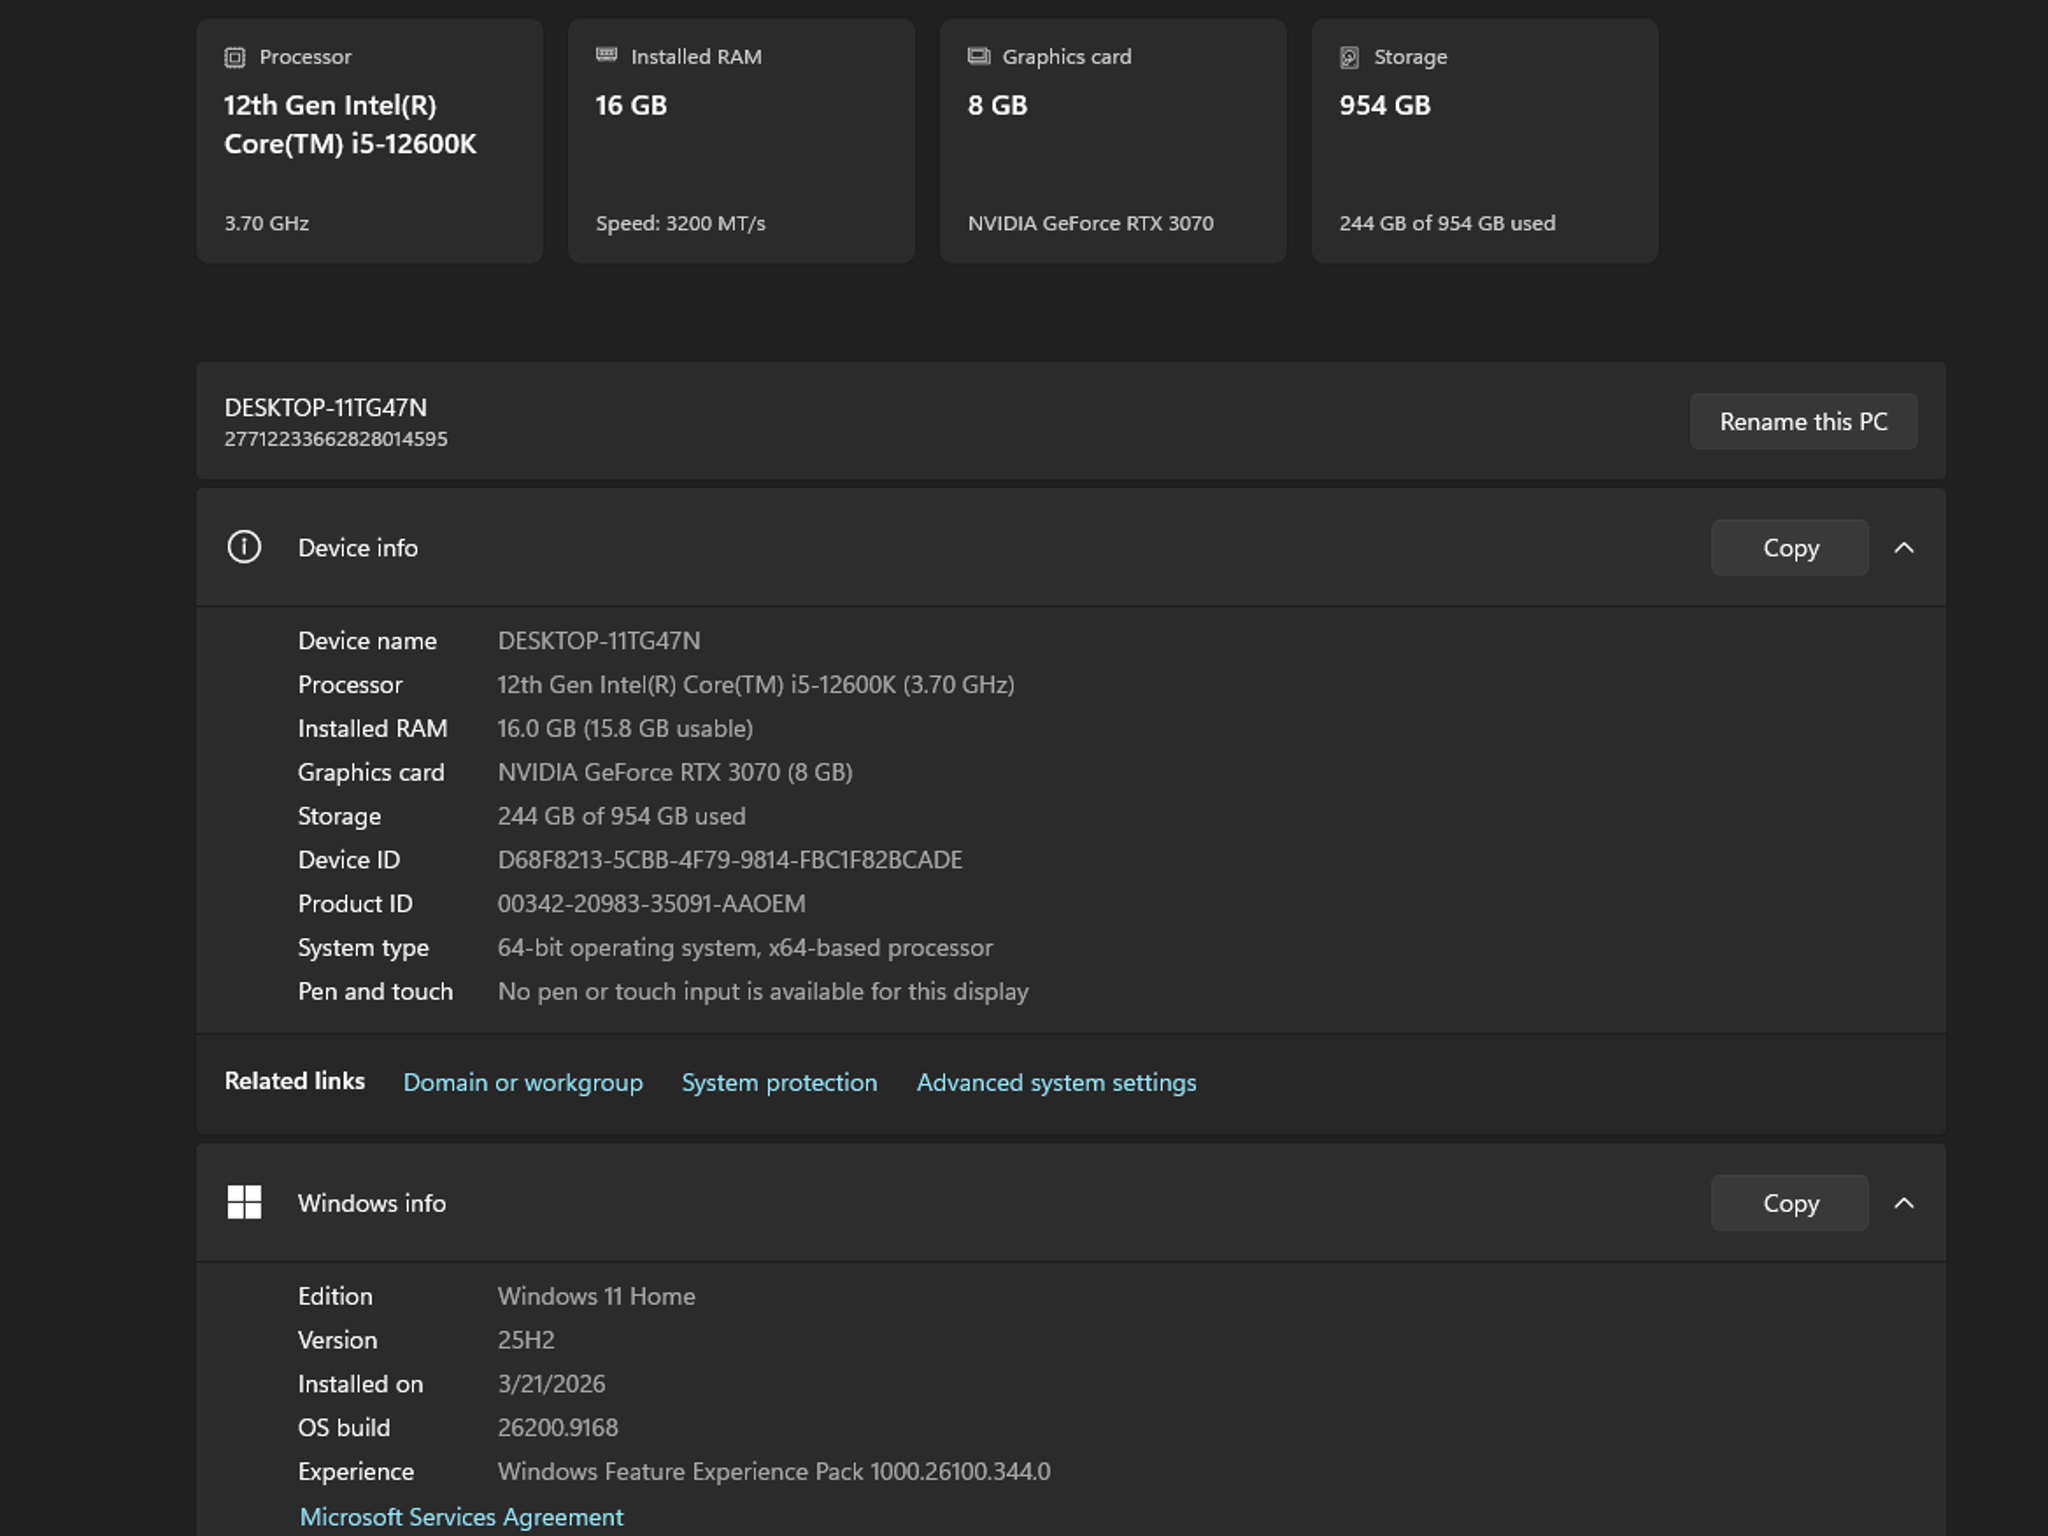Click the Windows logo icon

(244, 1202)
